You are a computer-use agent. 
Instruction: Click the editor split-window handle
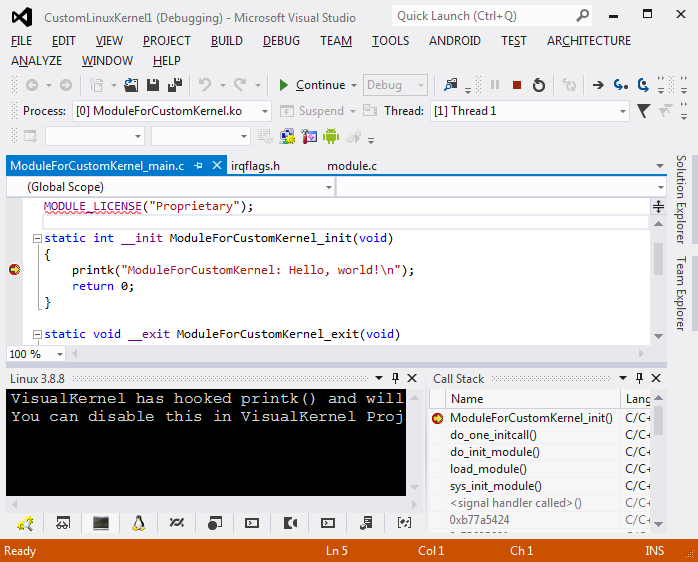659,206
